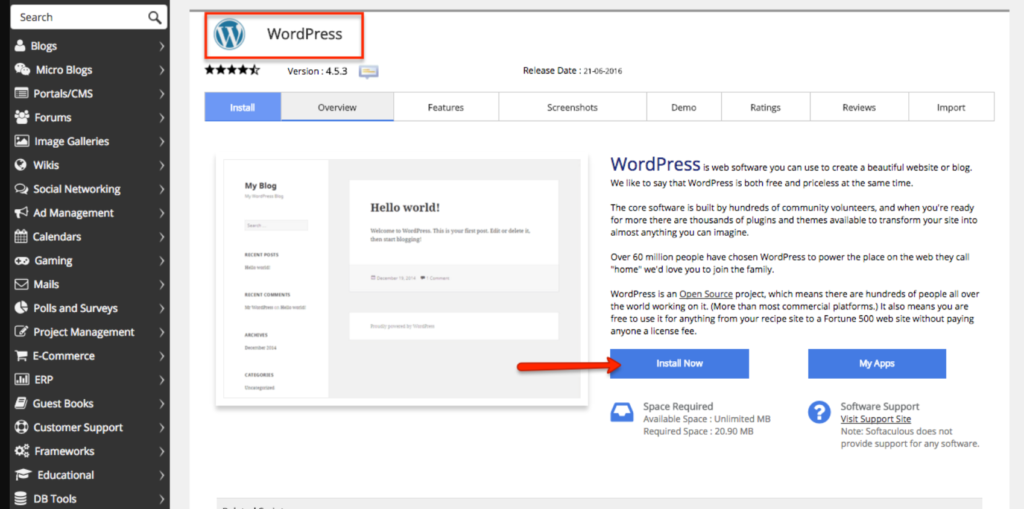
Task: Expand the Wikis category chevron
Action: point(161,165)
